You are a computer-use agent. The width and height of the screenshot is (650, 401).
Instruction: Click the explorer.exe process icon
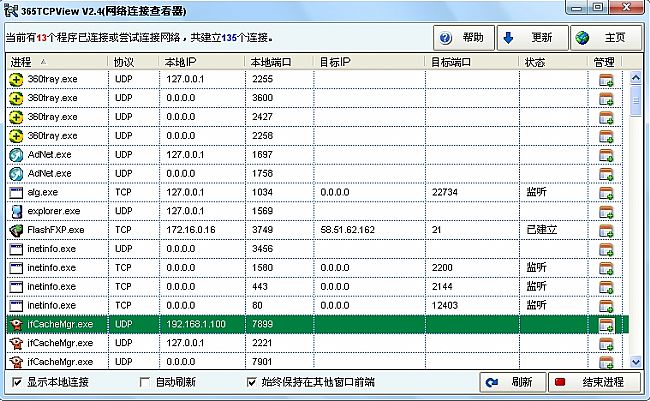(16, 211)
